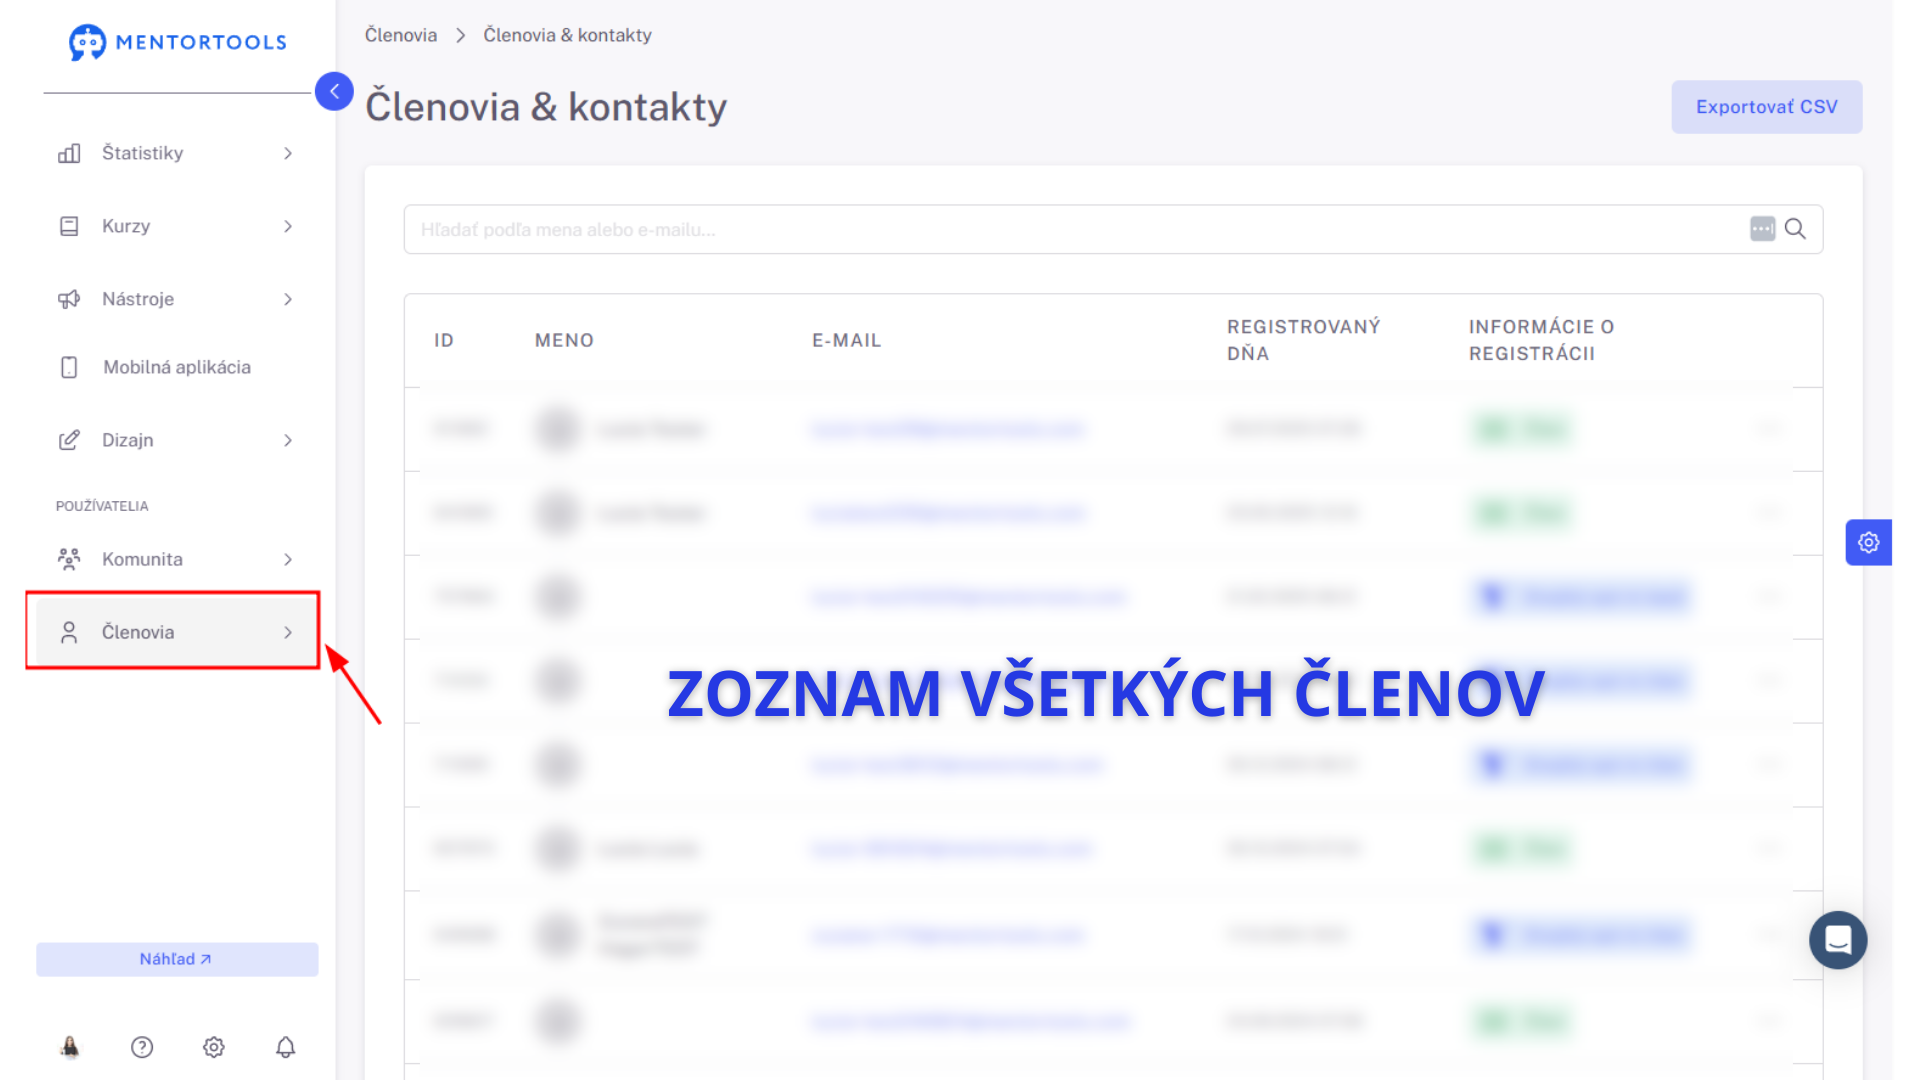Click the MentorTools logo
The height and width of the screenshot is (1080, 1920).
[177, 42]
